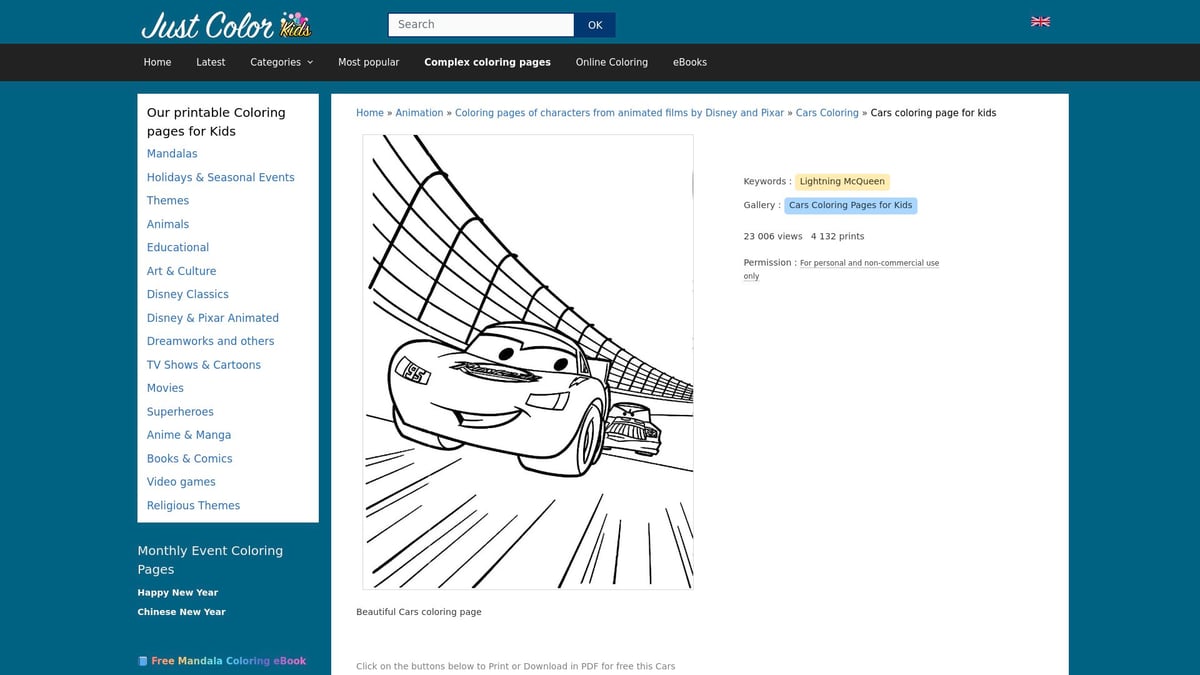Visit the Cars Coloring breadcrumb link
The height and width of the screenshot is (675, 1200).
pyautogui.click(x=827, y=112)
